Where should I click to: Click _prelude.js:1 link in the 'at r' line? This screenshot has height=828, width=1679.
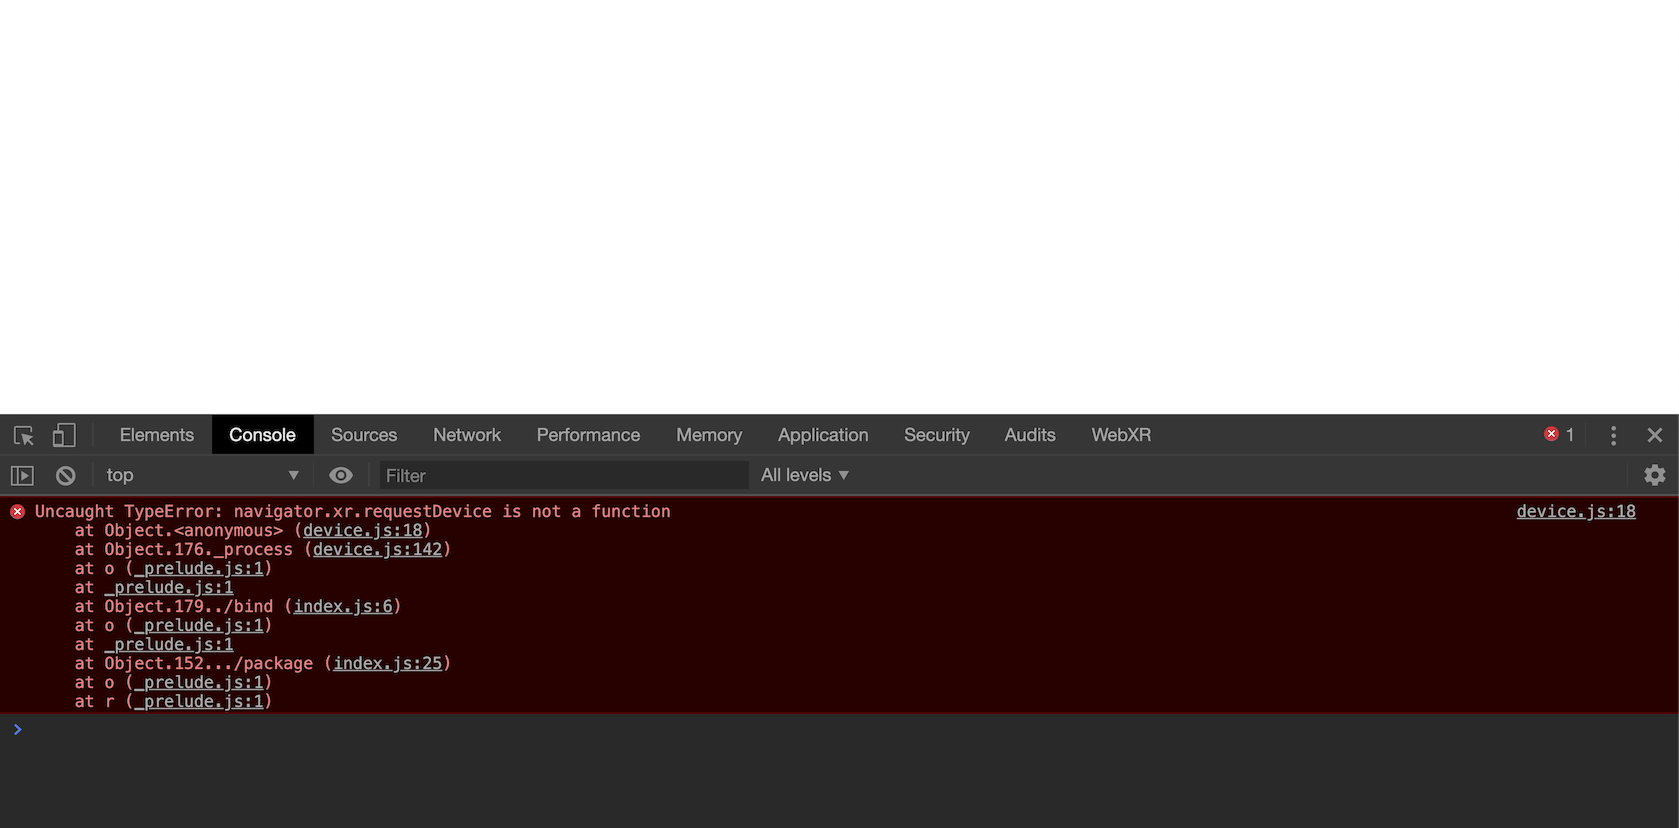(x=199, y=702)
